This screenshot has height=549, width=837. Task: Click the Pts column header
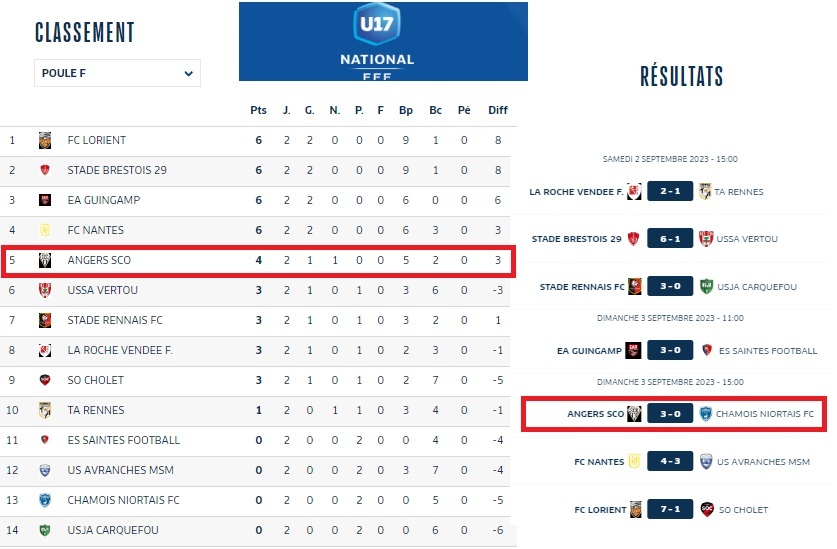(258, 110)
